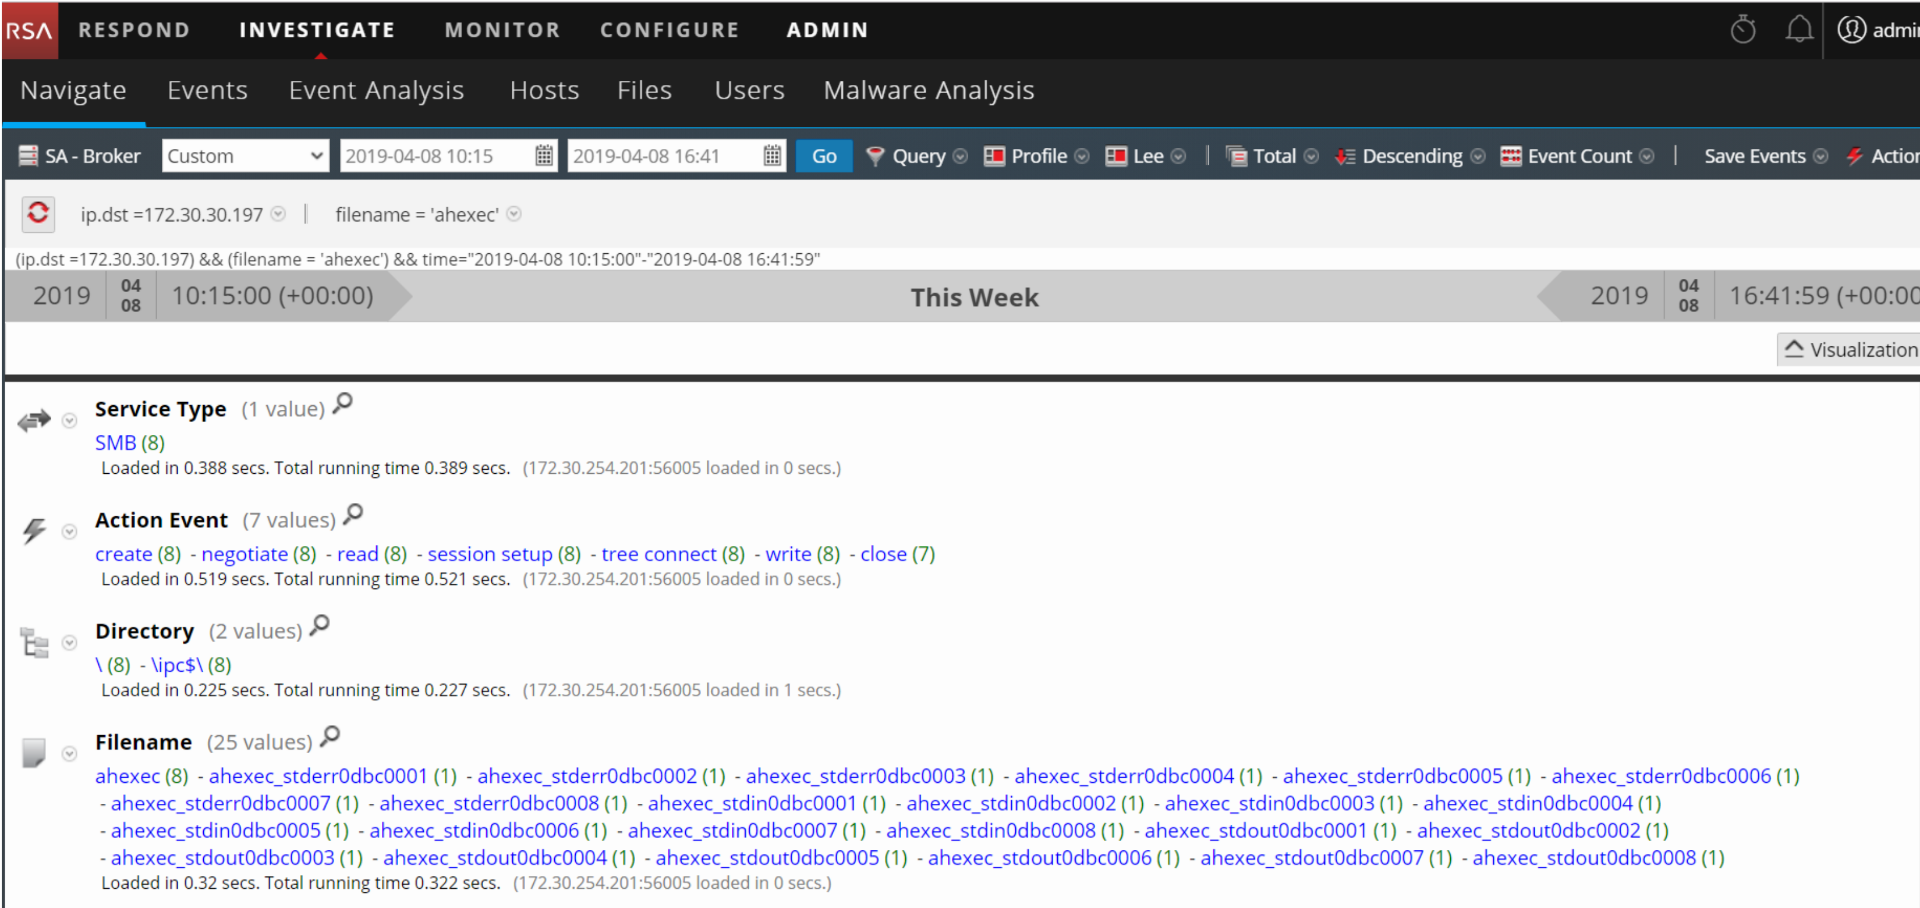Click search magnifier next to Service Type
Image resolution: width=1920 pixels, height=908 pixels.
point(343,404)
